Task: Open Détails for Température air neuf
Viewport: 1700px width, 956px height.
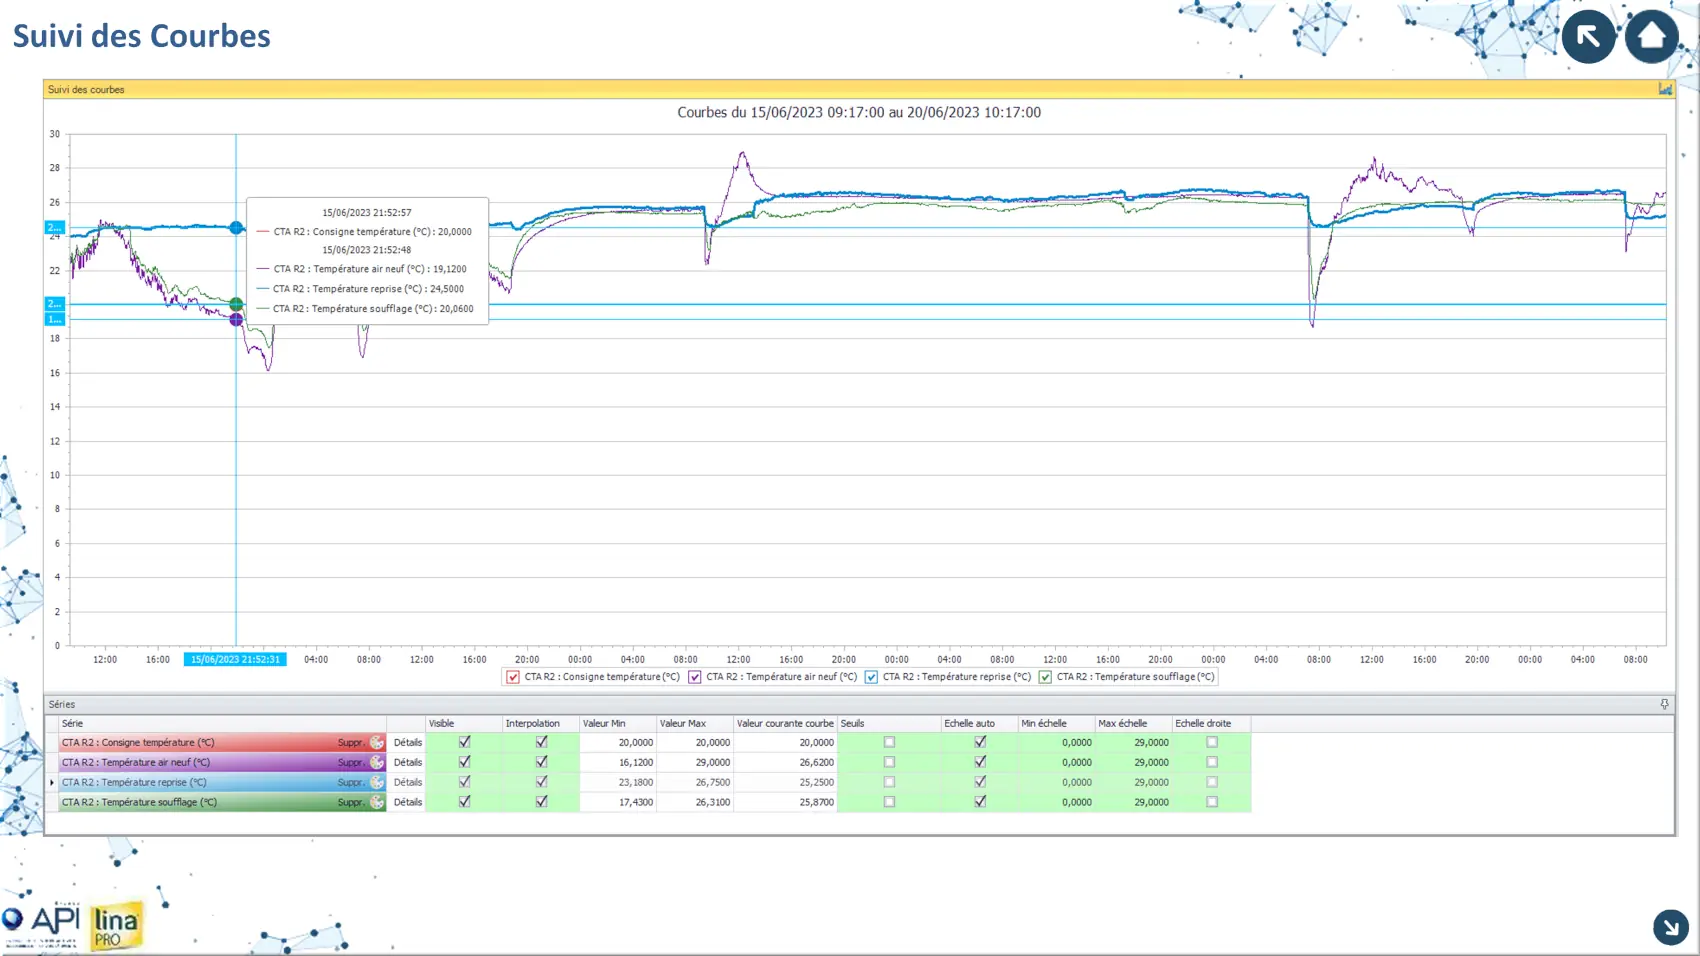Action: (407, 762)
